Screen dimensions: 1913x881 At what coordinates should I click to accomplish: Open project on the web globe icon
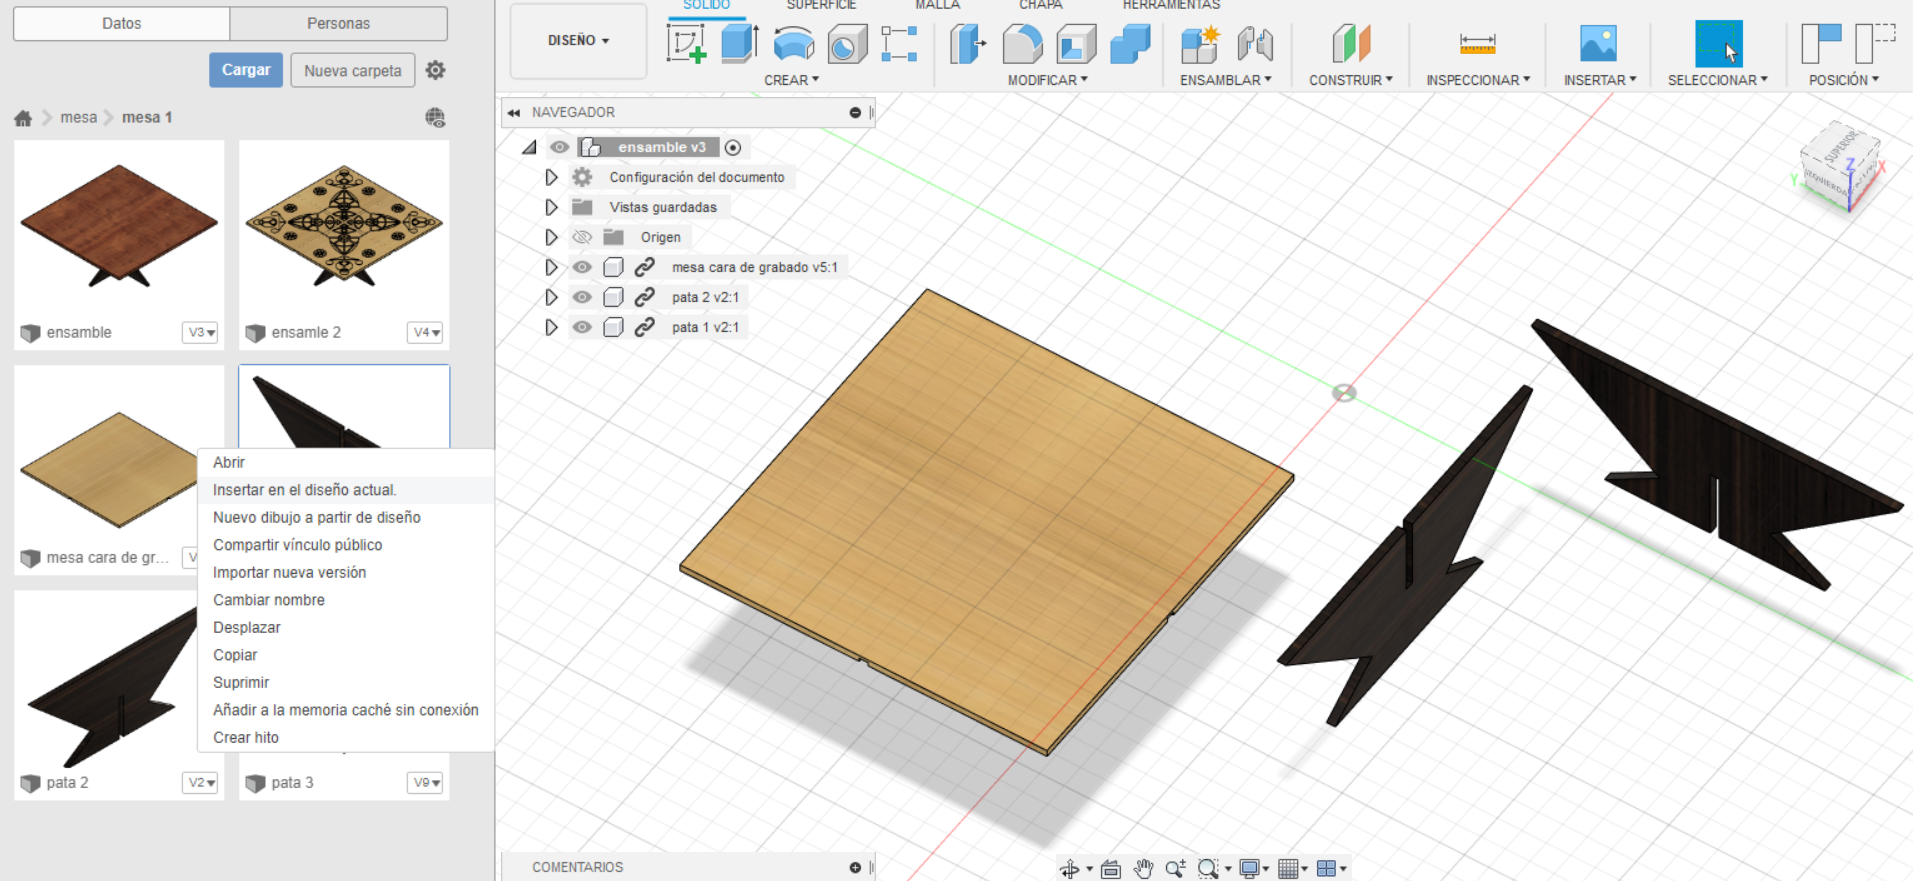[x=435, y=118]
